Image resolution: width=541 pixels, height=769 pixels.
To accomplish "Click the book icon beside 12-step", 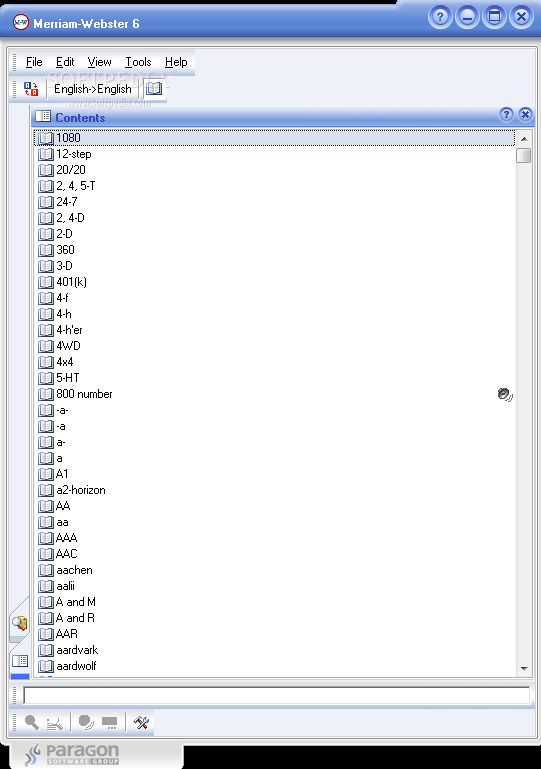I will (x=46, y=154).
